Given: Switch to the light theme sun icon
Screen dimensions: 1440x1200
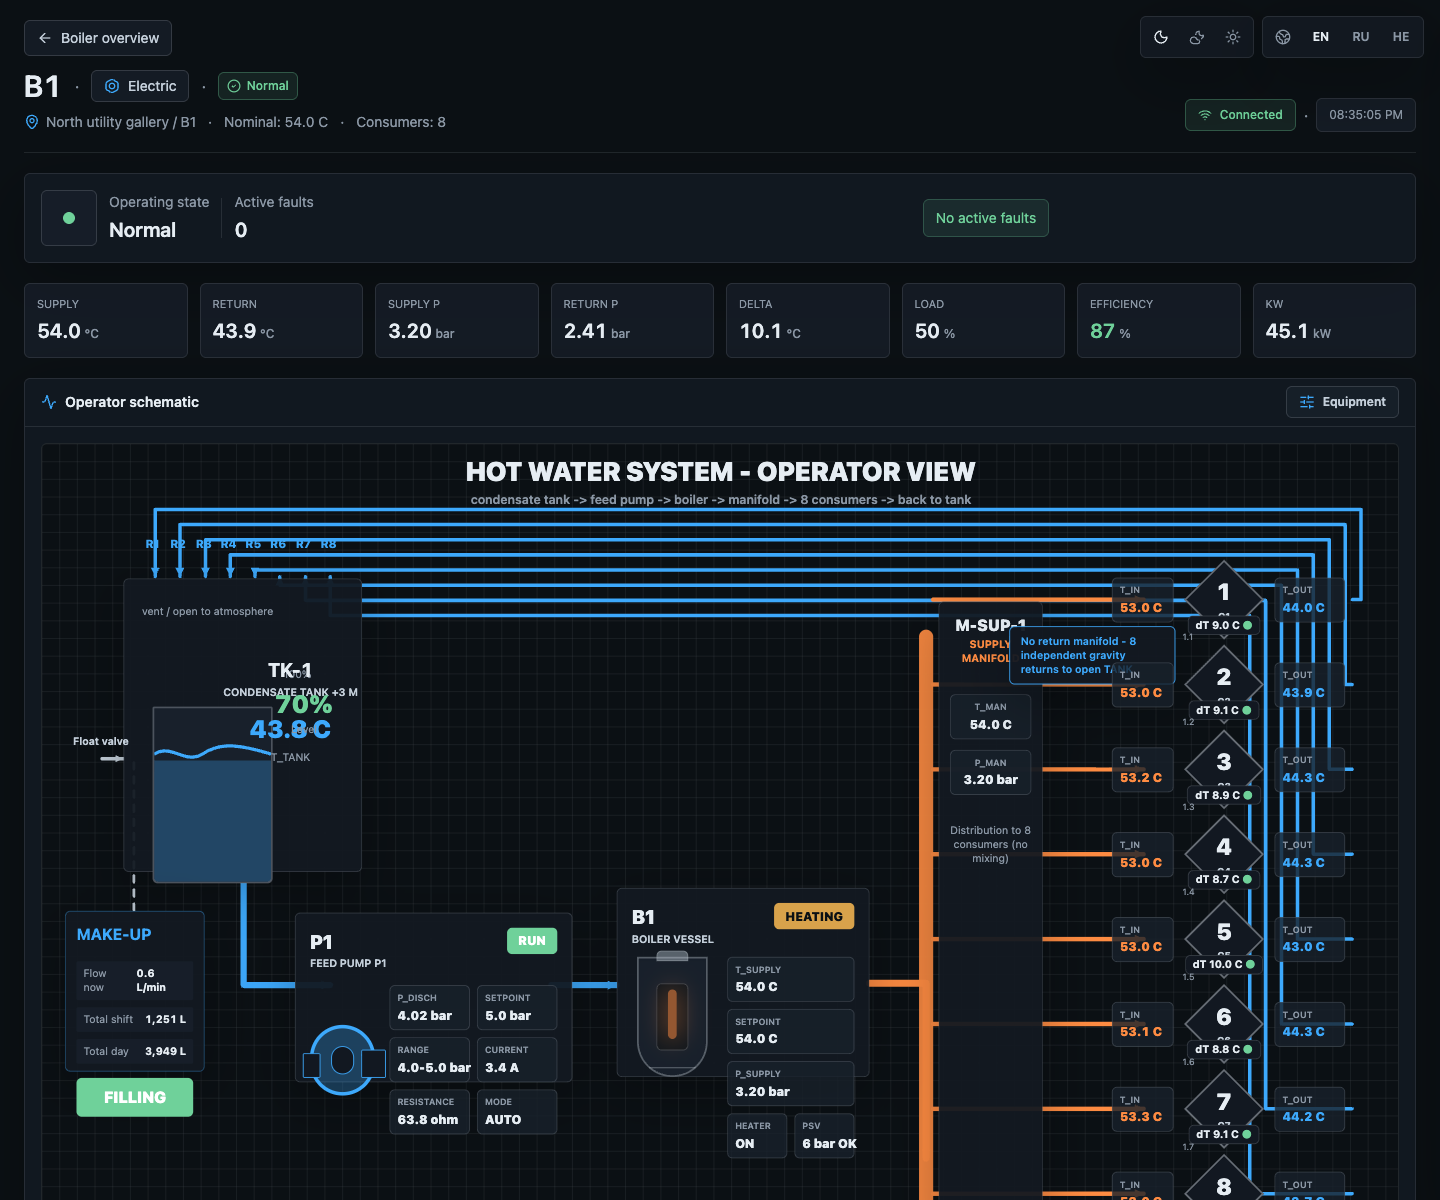Looking at the screenshot, I should (x=1233, y=37).
